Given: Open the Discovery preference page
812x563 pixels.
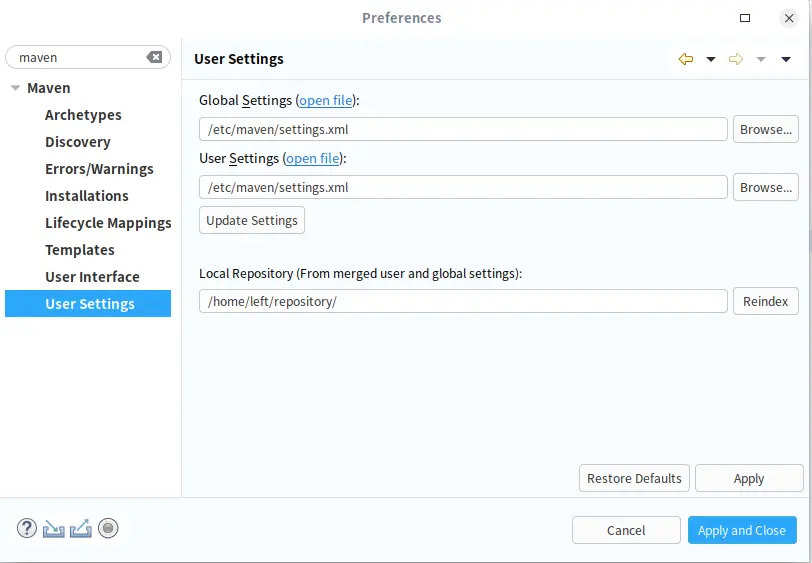Looking at the screenshot, I should (x=78, y=142).
